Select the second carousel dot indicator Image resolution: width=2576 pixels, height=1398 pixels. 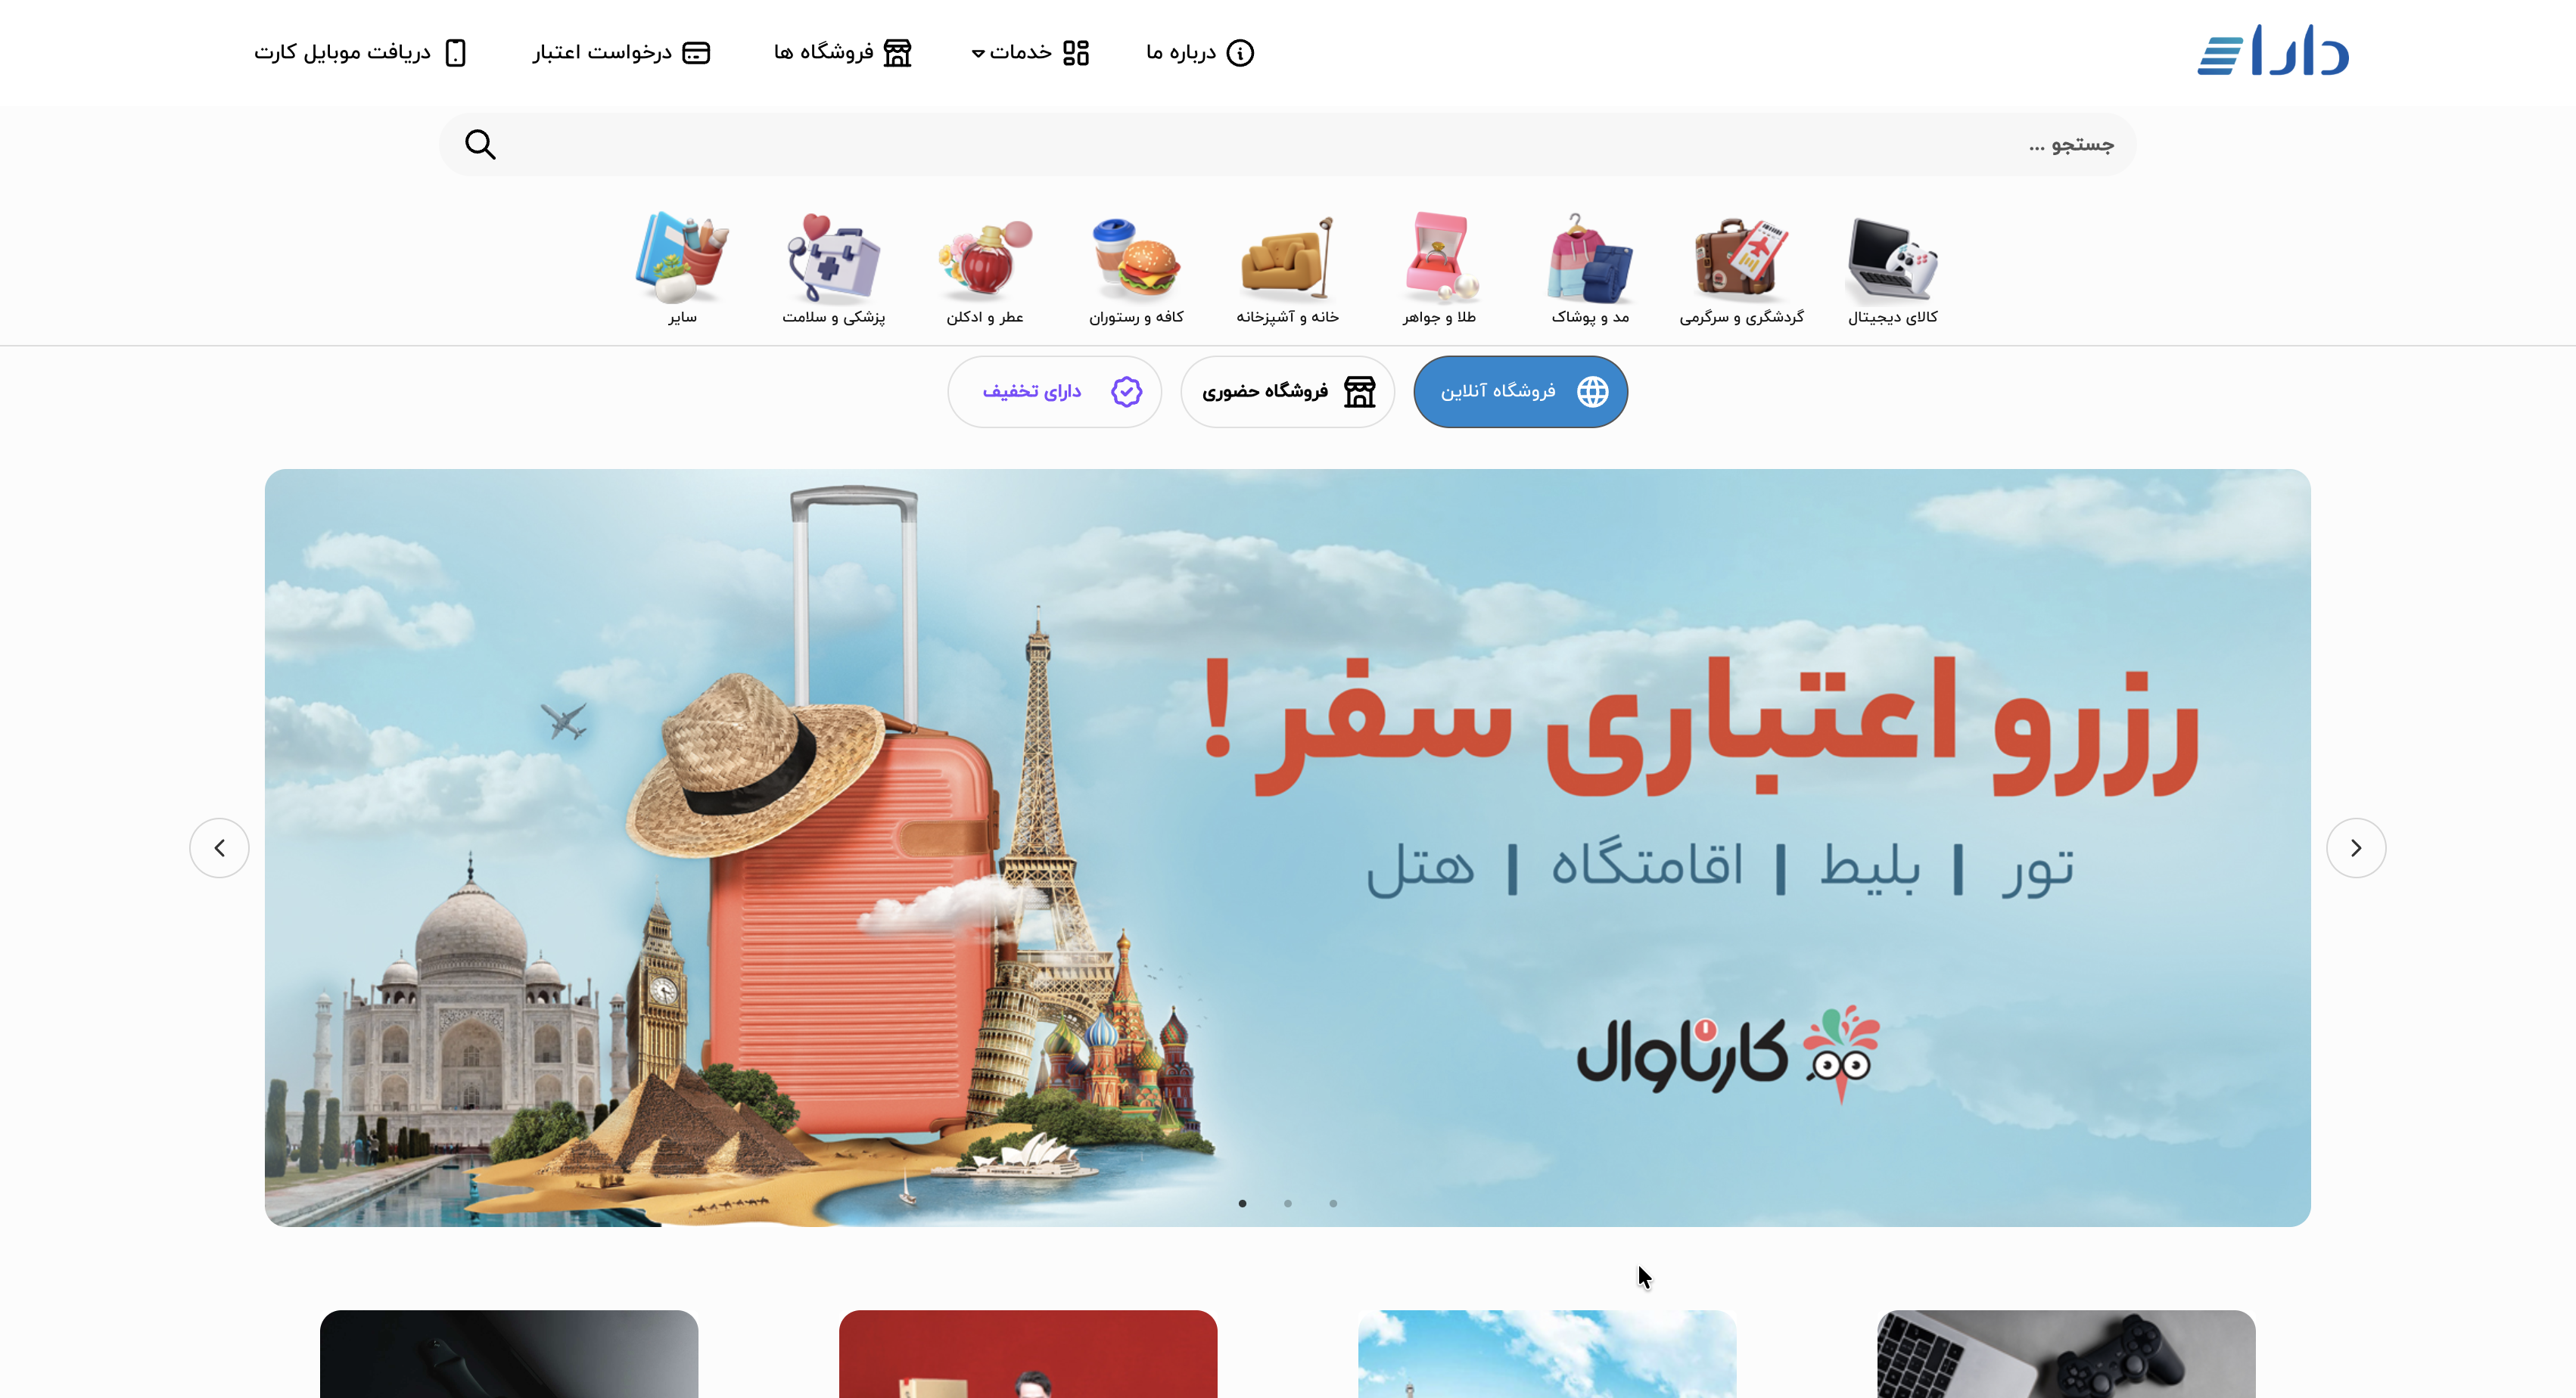coord(1288,1203)
